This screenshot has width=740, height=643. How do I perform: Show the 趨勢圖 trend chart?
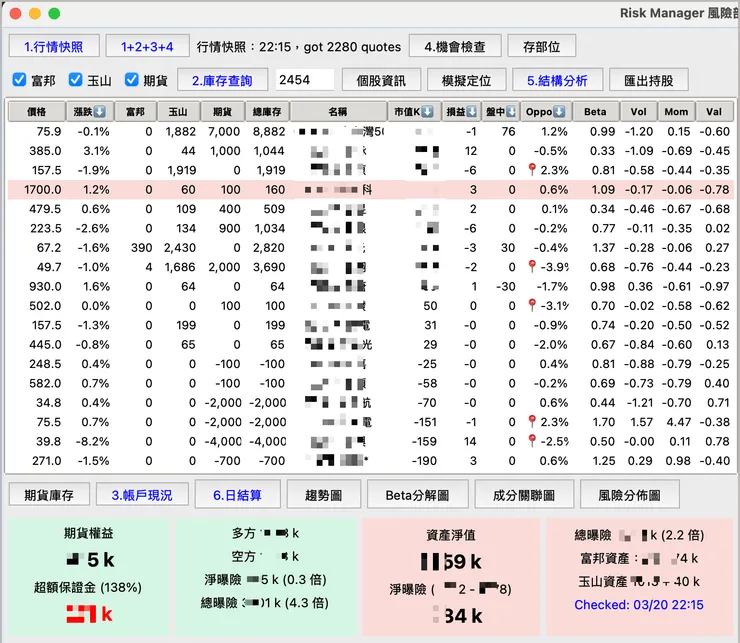click(324, 495)
